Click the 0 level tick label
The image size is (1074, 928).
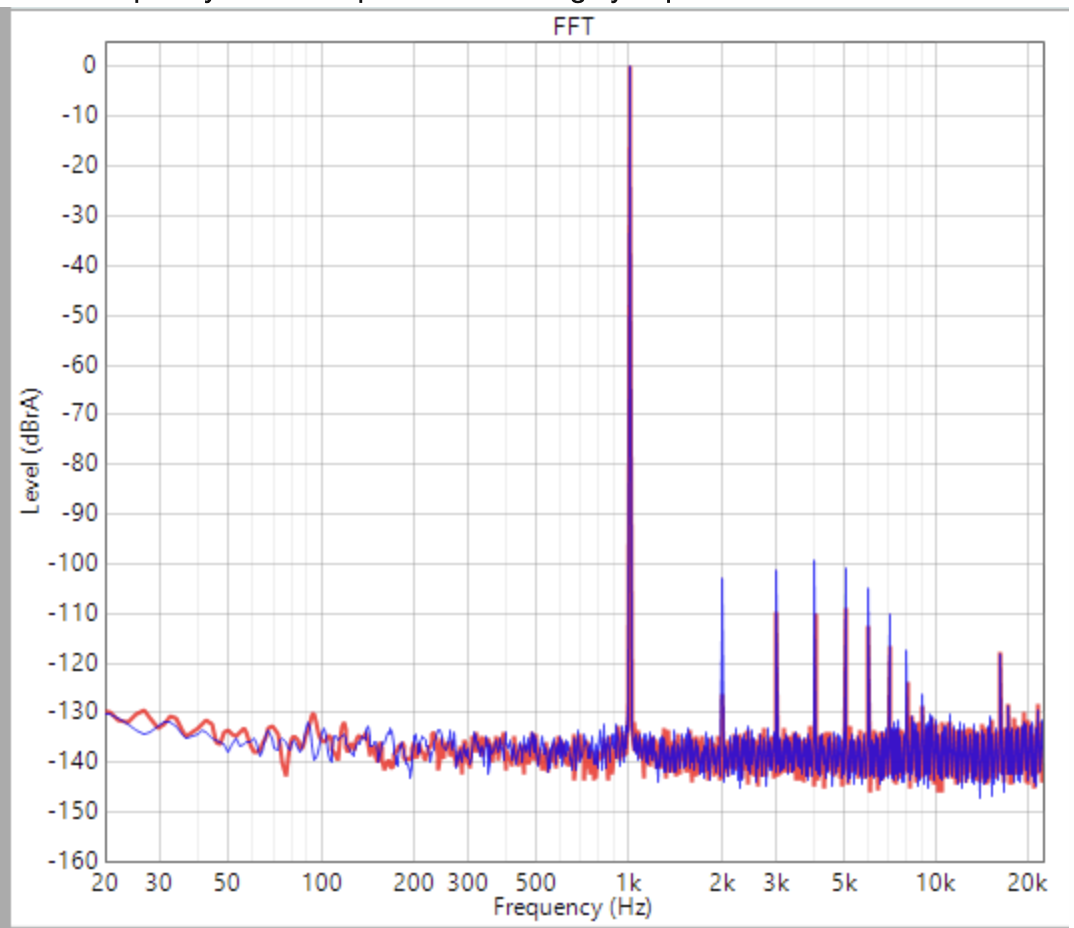coord(90,65)
